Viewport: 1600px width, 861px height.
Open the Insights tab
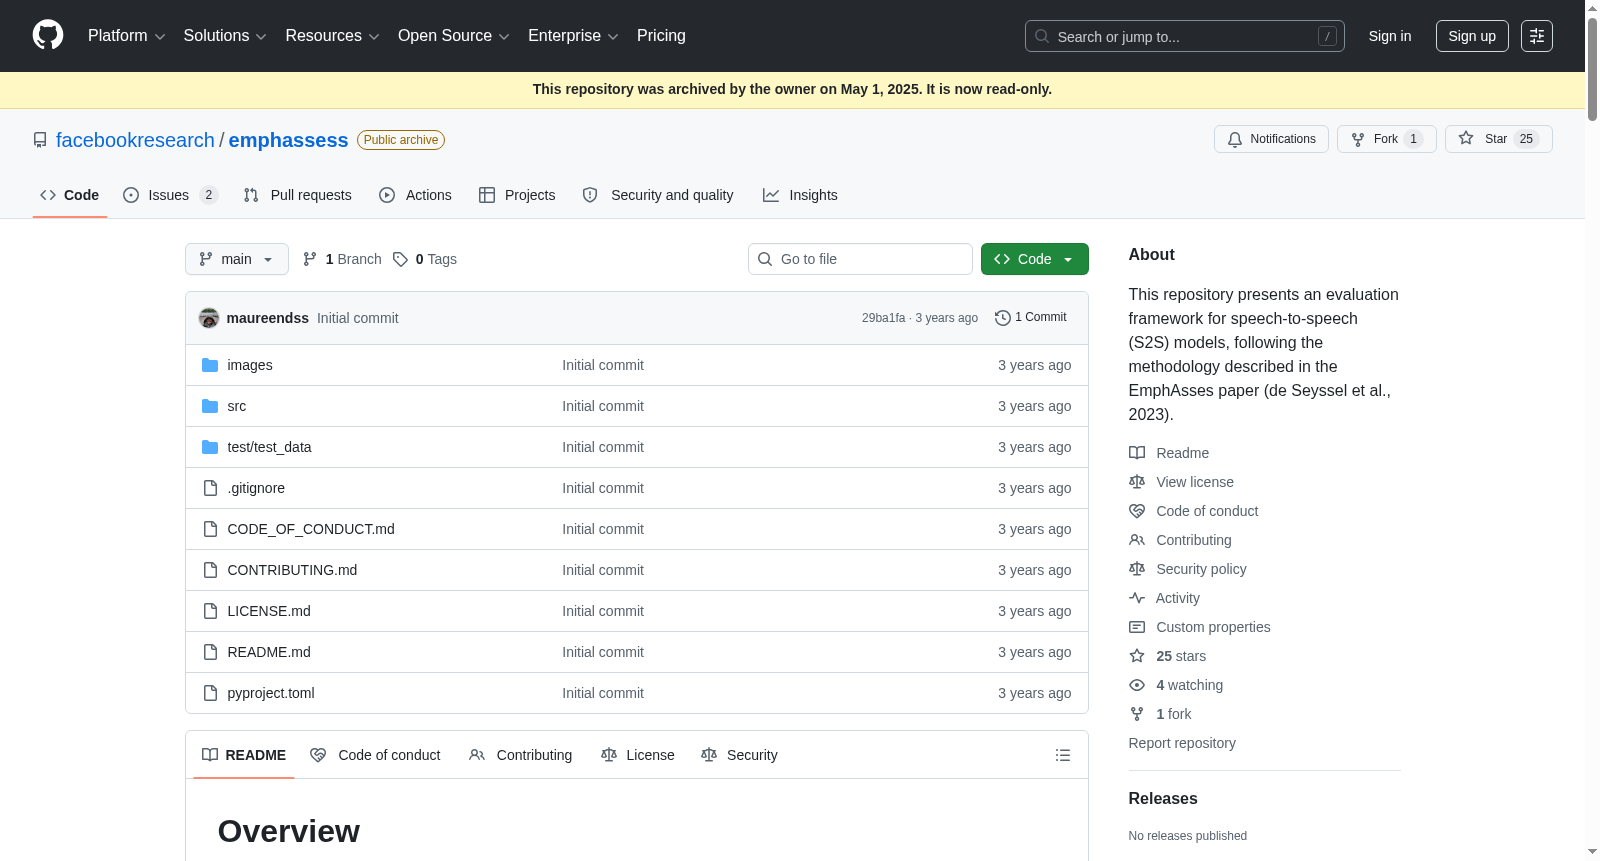[800, 195]
